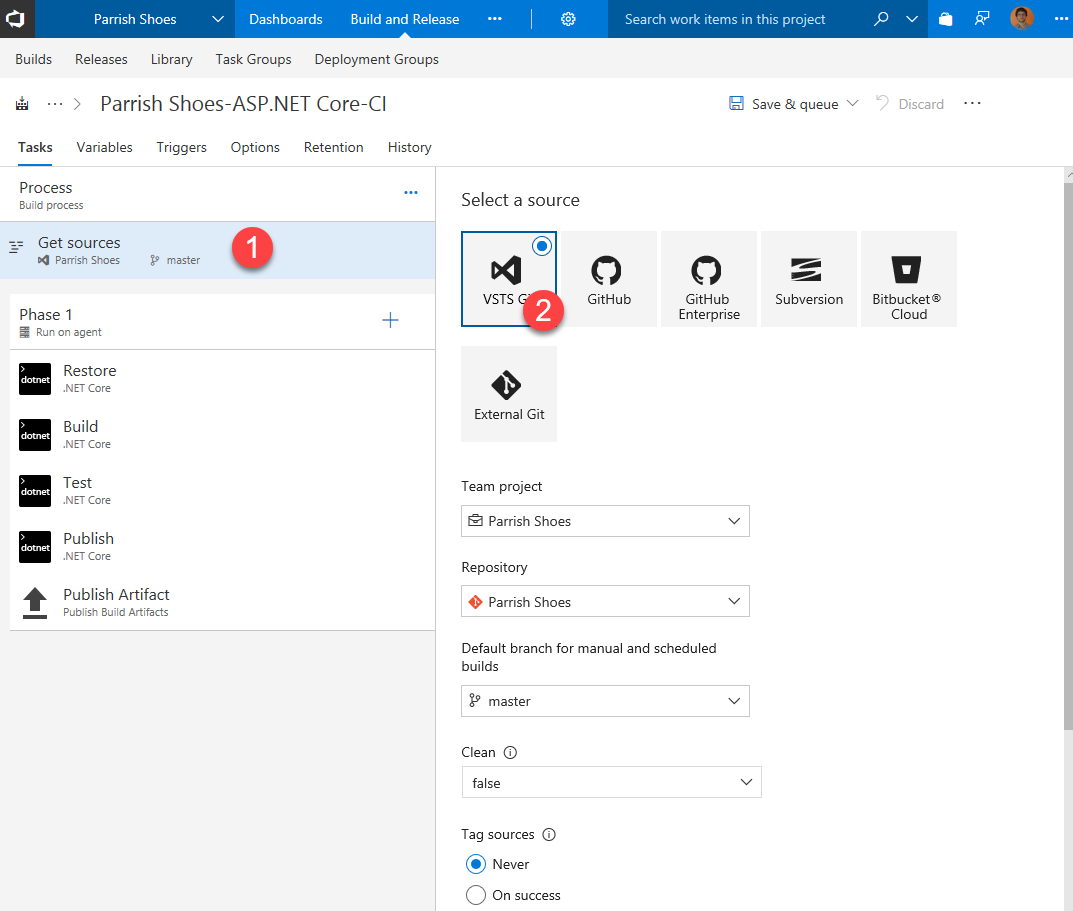Viewport: 1073px width, 911px height.
Task: Open the default branch master dropdown
Action: 605,701
